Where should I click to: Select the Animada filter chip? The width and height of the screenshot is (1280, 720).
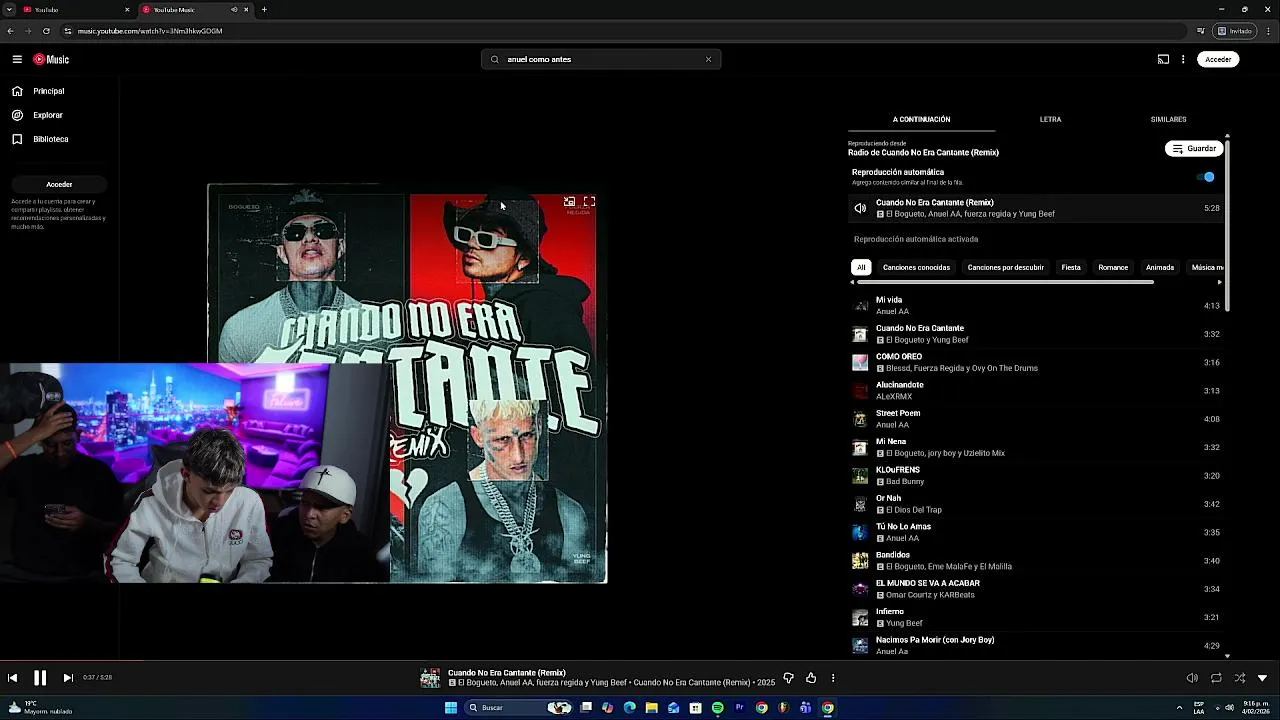(x=1160, y=267)
